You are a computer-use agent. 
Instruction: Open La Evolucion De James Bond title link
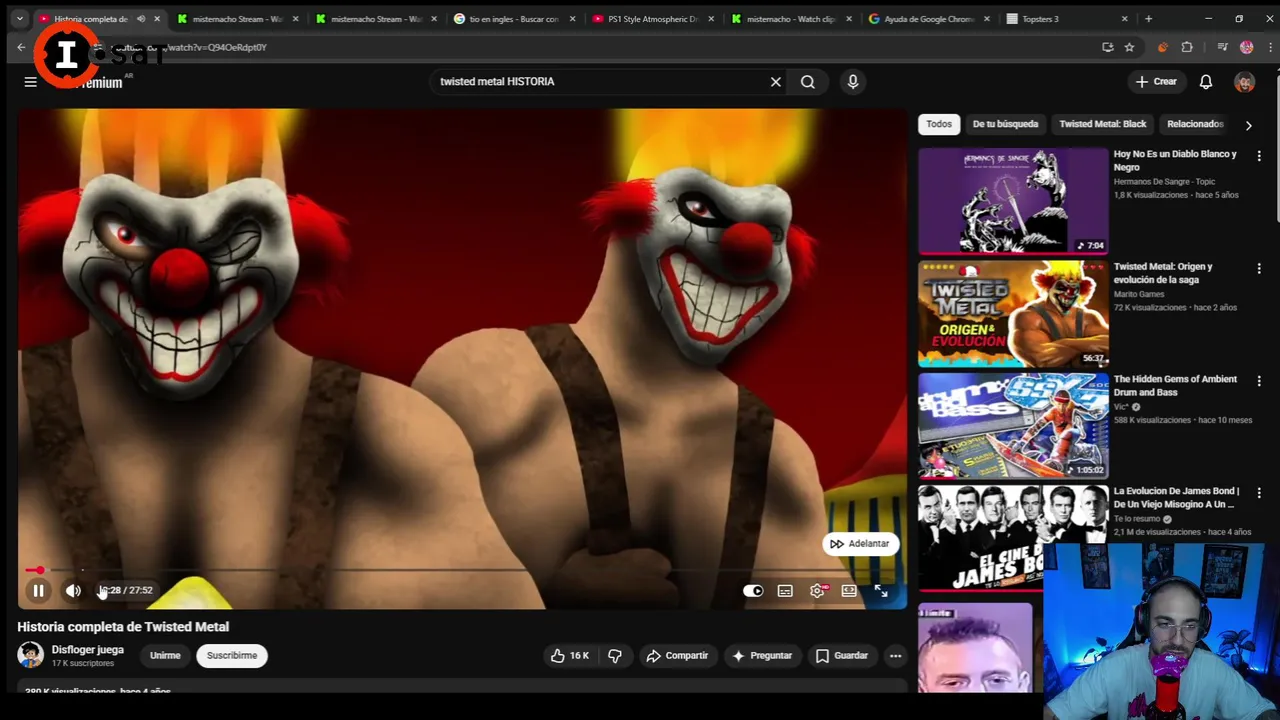[x=1176, y=497]
